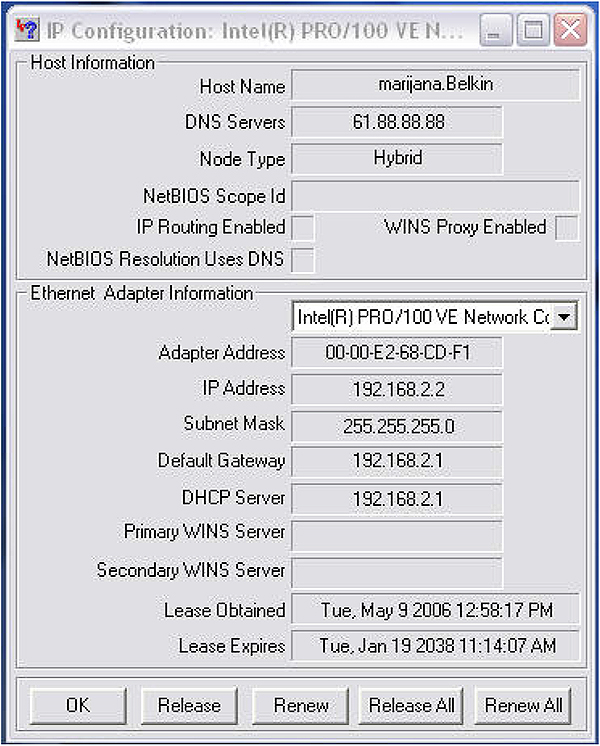The width and height of the screenshot is (600, 746).
Task: Click the Host Name label
Action: (x=242, y=87)
